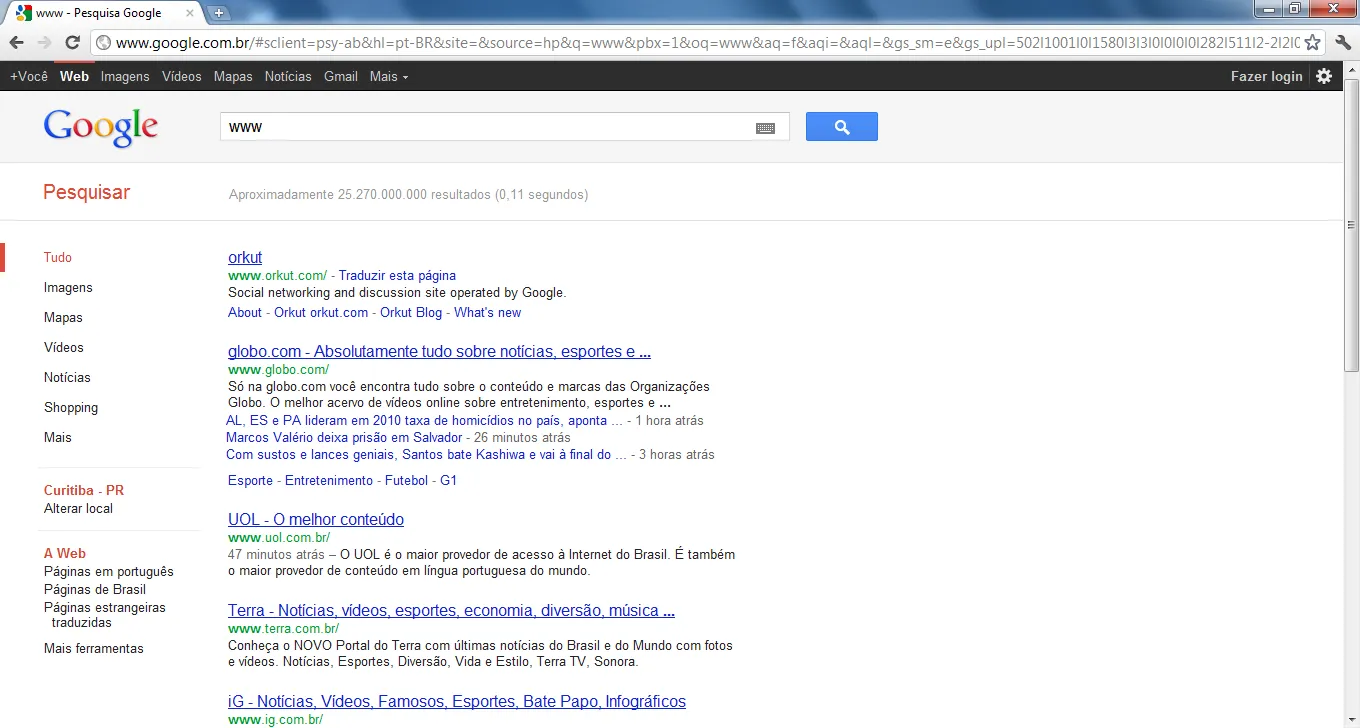The image size is (1360, 728).
Task: Expand Mais ferramentas in the sidebar
Action: click(x=94, y=648)
